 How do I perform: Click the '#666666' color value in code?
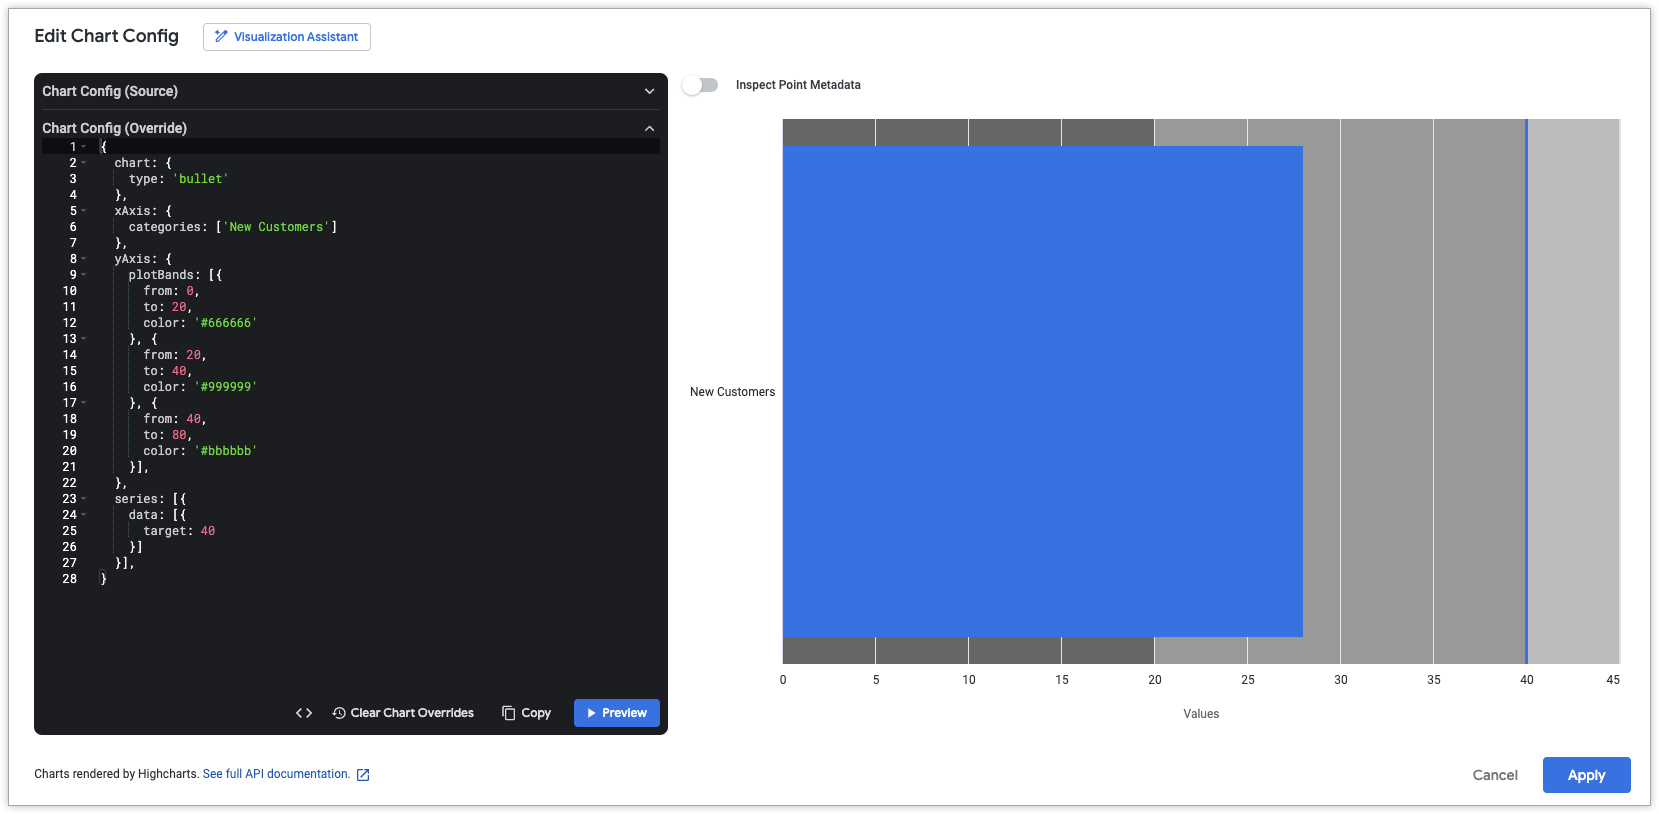[x=226, y=323]
